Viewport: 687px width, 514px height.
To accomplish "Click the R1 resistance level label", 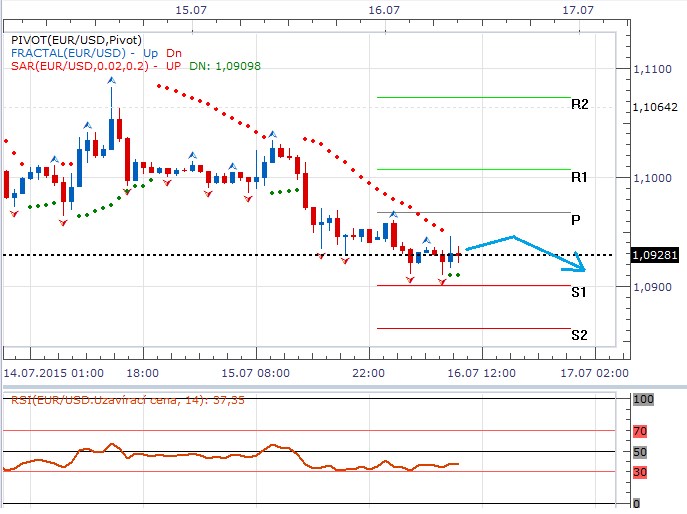I will tap(579, 177).
